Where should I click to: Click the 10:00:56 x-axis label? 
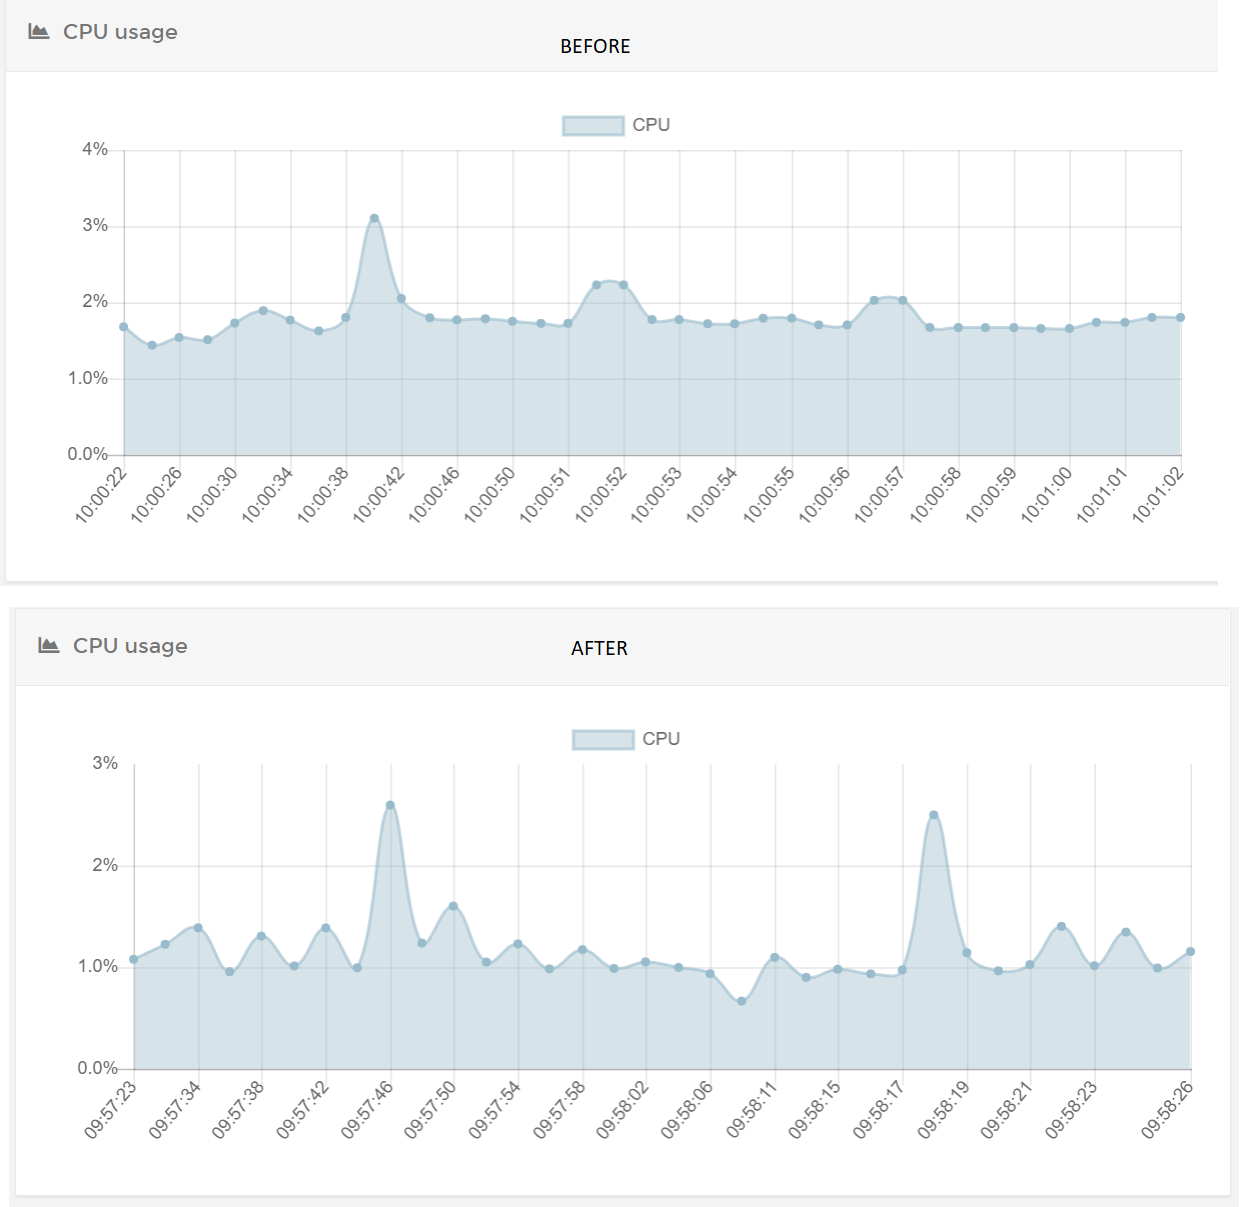(x=825, y=494)
